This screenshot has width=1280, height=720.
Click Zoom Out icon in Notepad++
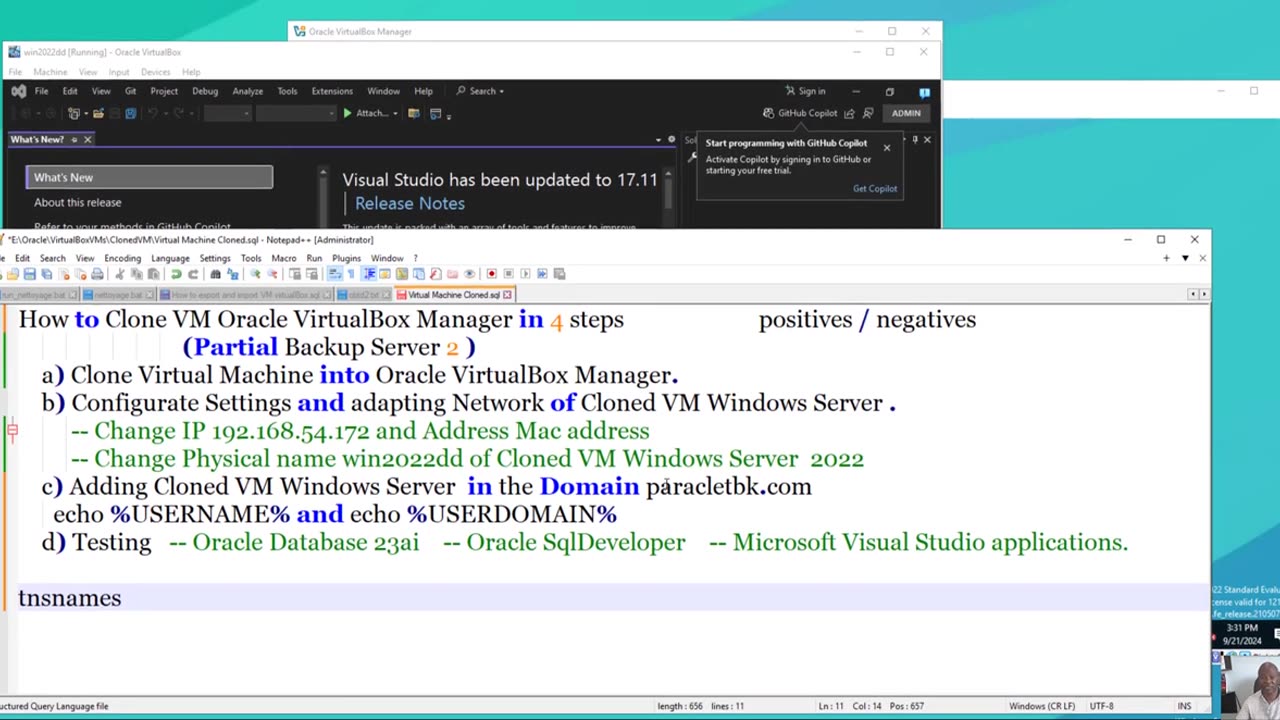pos(272,274)
